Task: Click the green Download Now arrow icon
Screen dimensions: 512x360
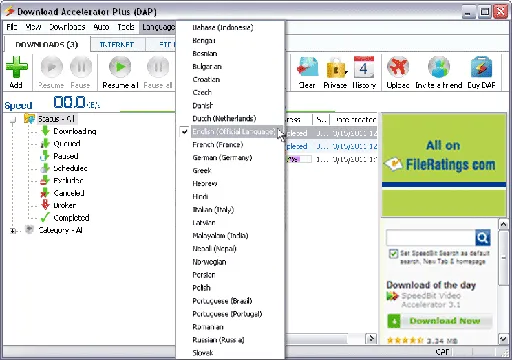Action: pyautogui.click(x=394, y=321)
